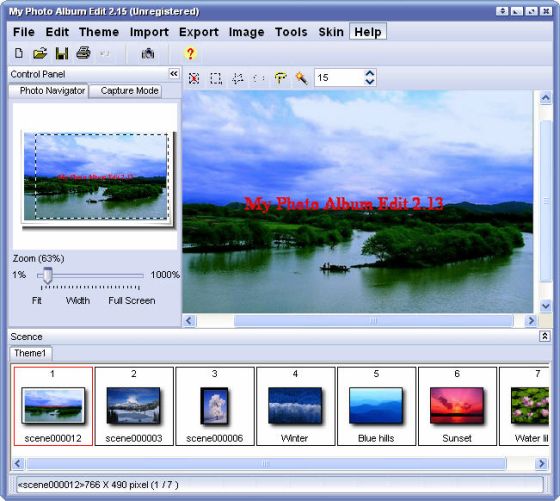This screenshot has width=560, height=501.
Task: Click the scene list horizontal scrollbar thumb
Action: [x=266, y=464]
